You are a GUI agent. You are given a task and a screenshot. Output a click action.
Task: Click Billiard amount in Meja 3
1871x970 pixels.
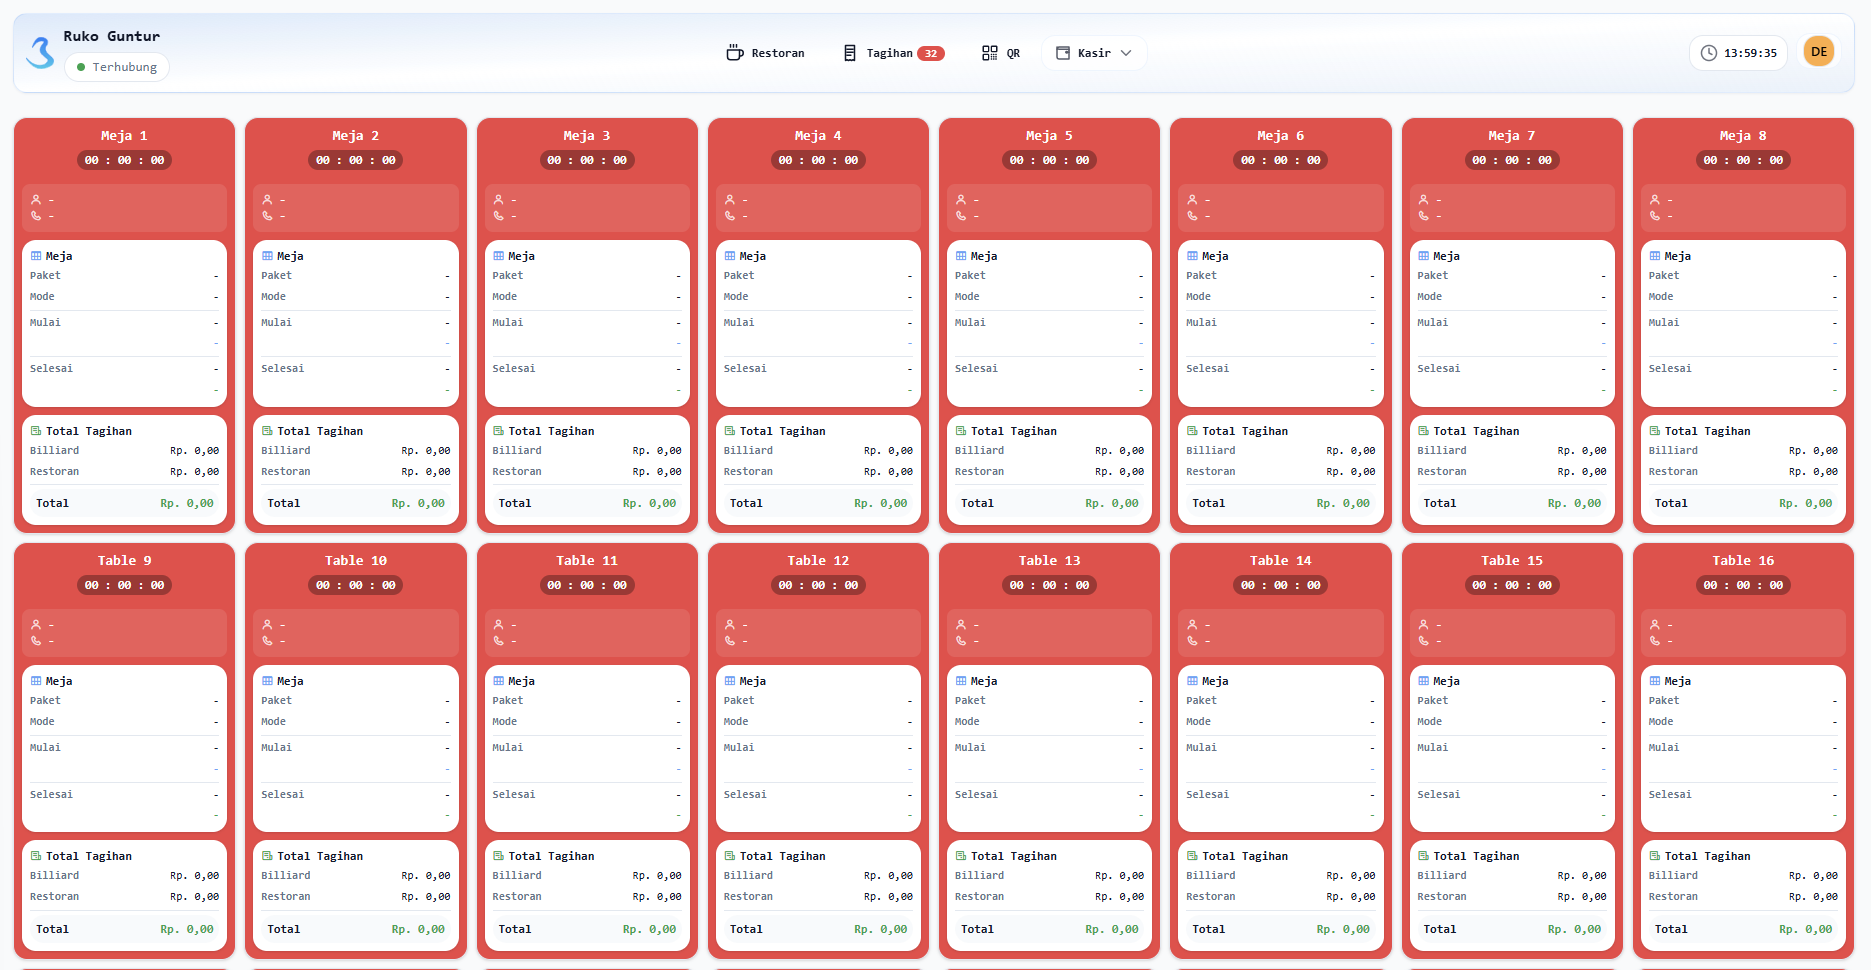pyautogui.click(x=657, y=451)
